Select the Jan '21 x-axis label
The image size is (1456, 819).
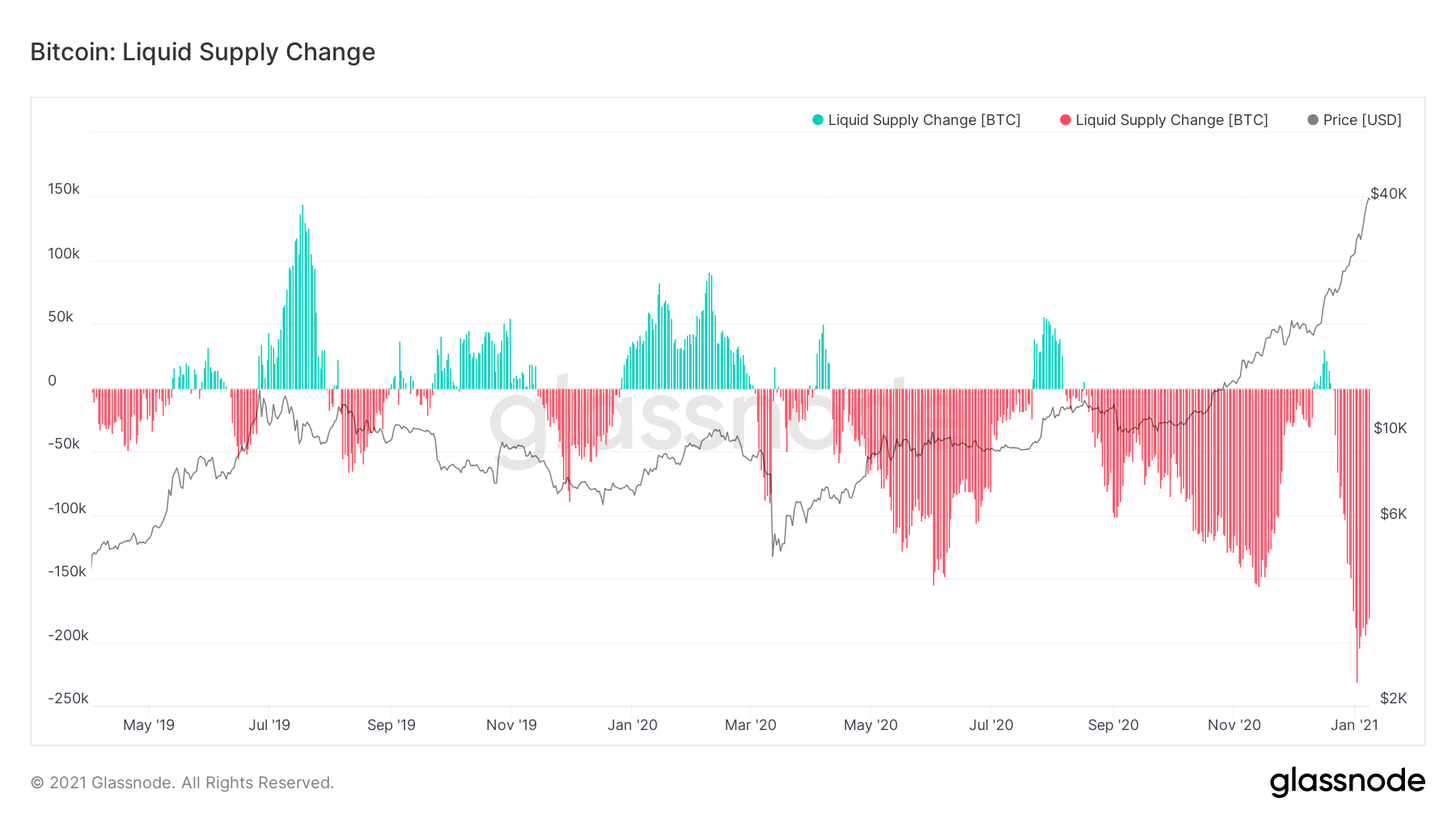pyautogui.click(x=1354, y=724)
